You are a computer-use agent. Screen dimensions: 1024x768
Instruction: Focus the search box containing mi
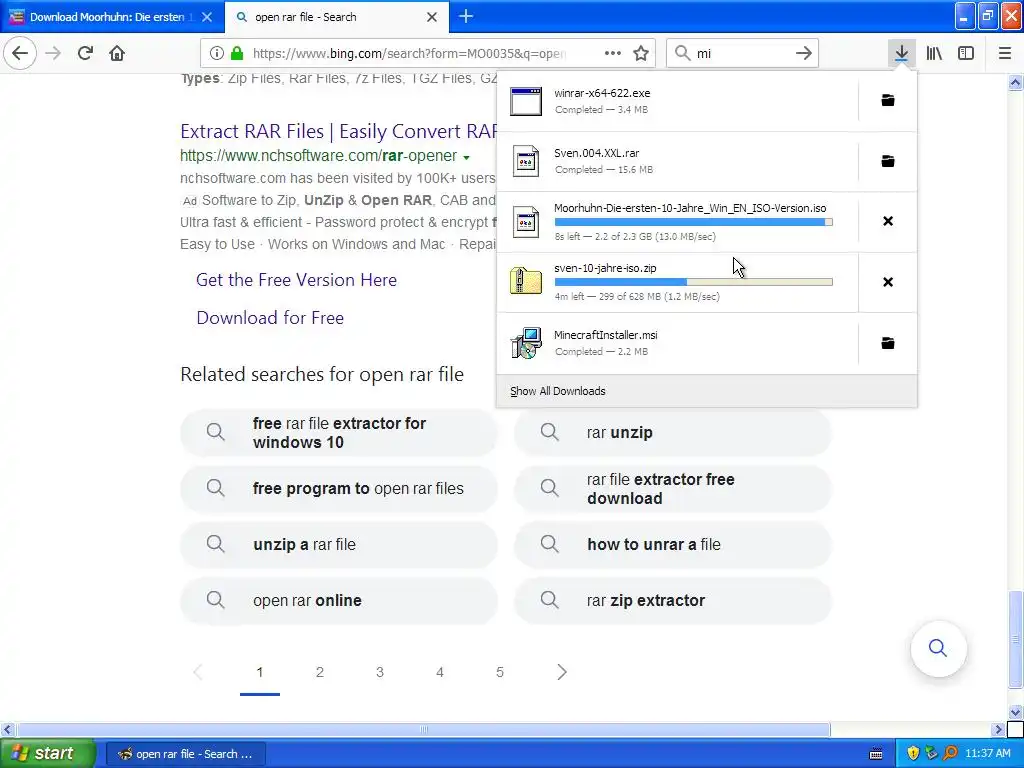click(x=741, y=53)
